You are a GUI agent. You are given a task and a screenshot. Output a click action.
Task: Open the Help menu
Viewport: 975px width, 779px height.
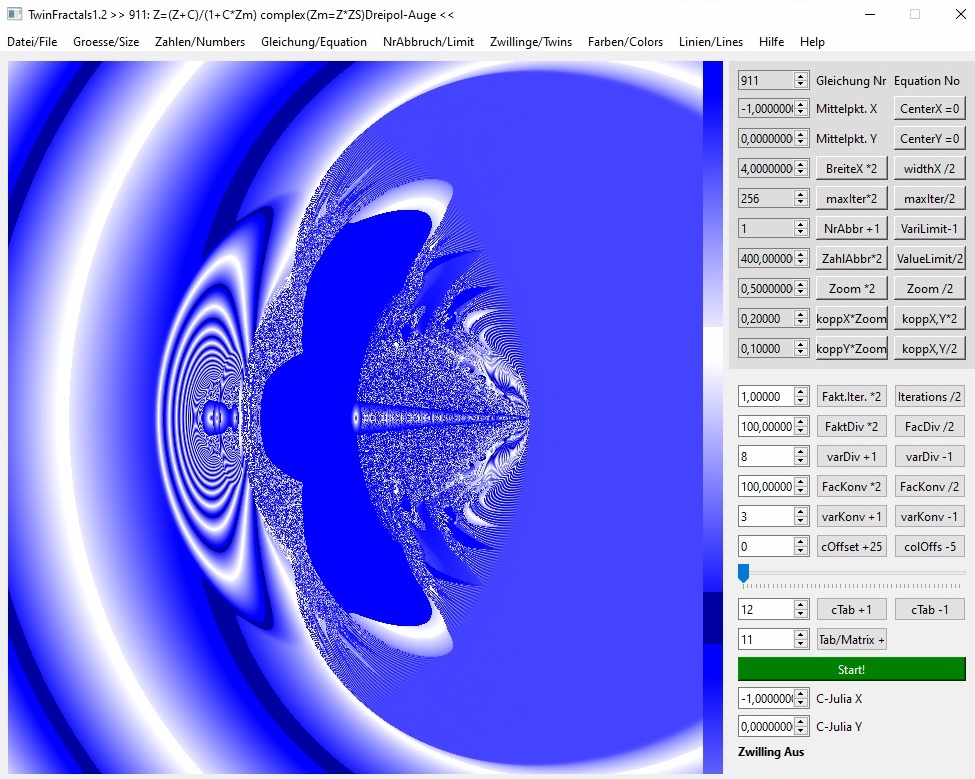tap(812, 42)
